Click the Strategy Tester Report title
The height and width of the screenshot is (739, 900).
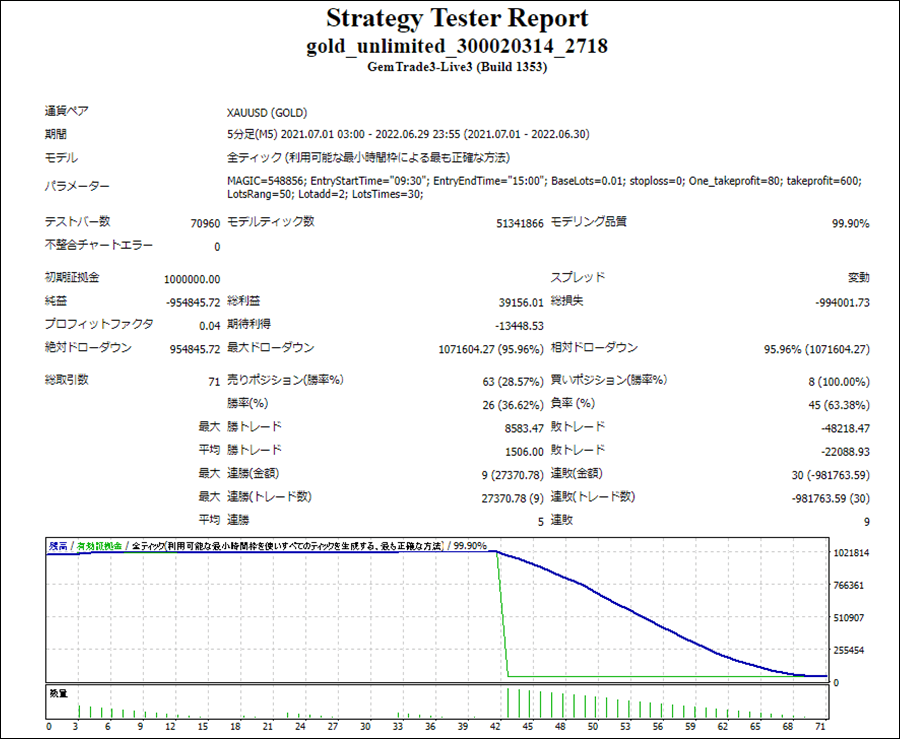coord(456,19)
